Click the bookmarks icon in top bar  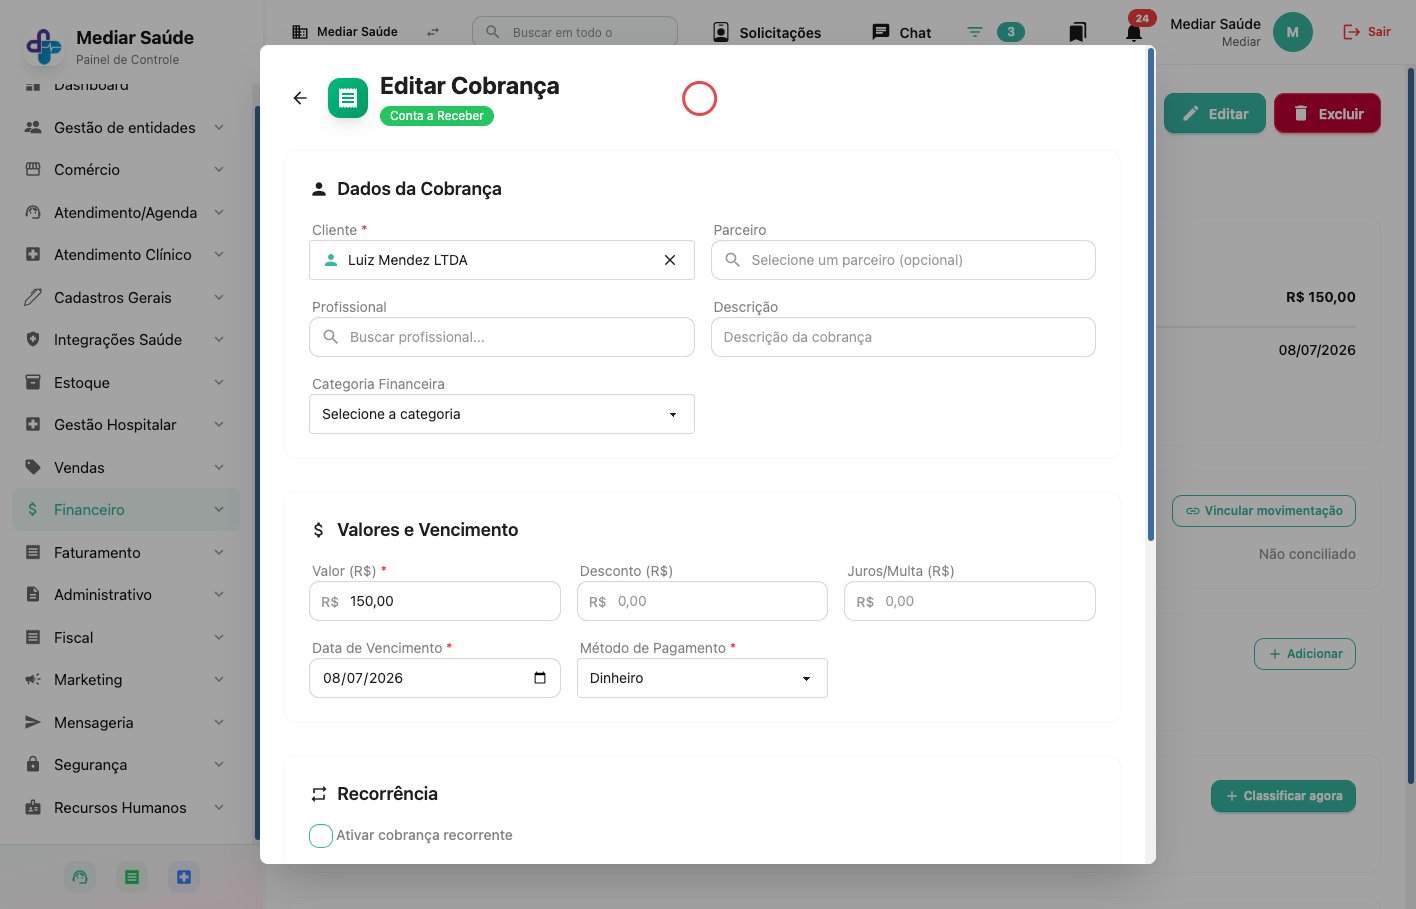[1077, 32]
